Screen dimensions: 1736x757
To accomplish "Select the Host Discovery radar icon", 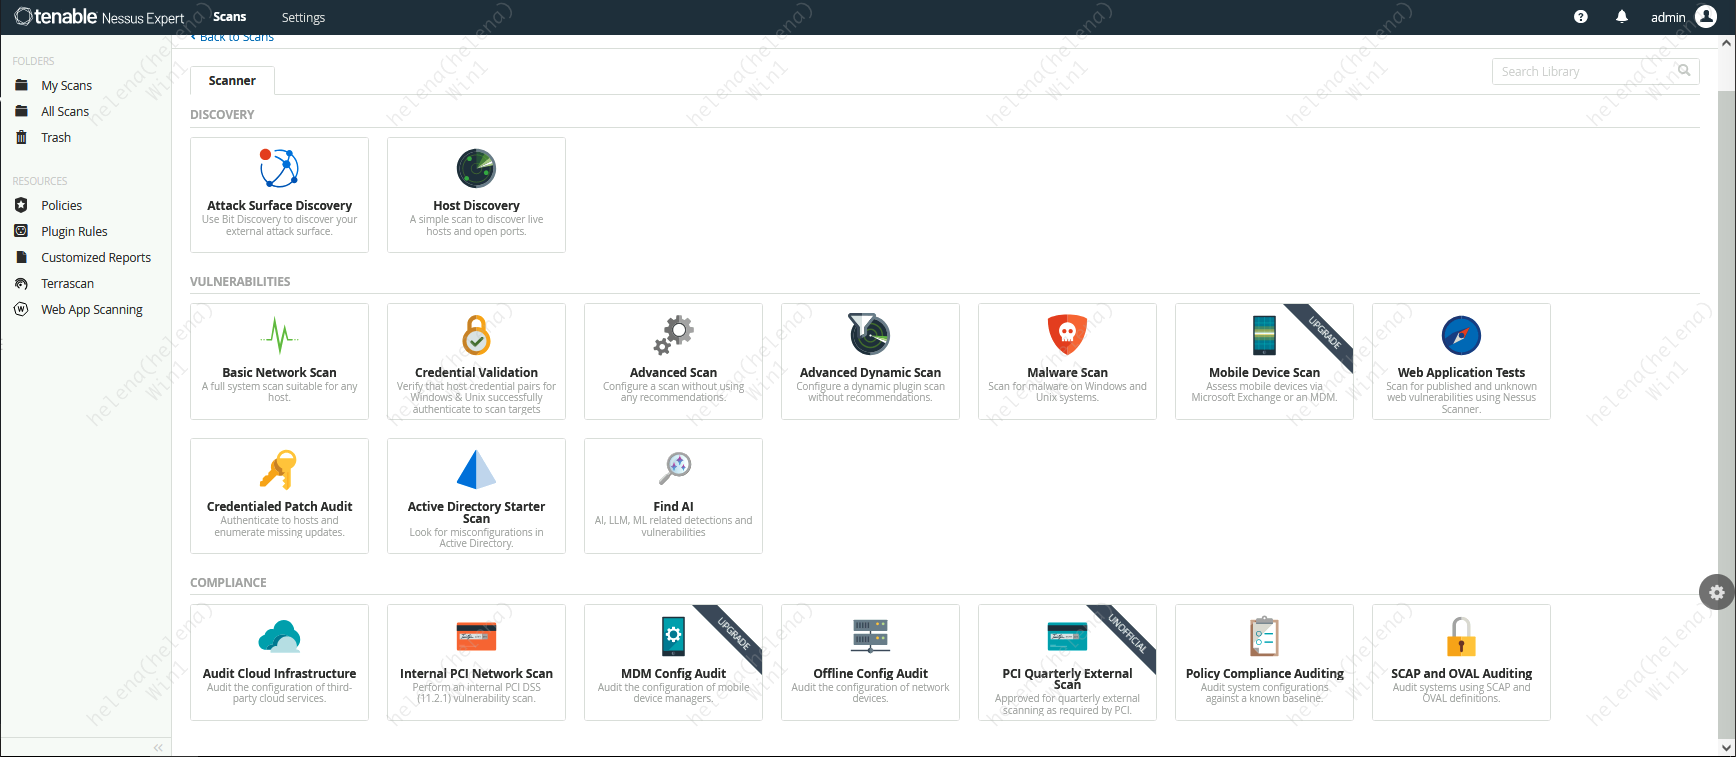I will [x=476, y=168].
